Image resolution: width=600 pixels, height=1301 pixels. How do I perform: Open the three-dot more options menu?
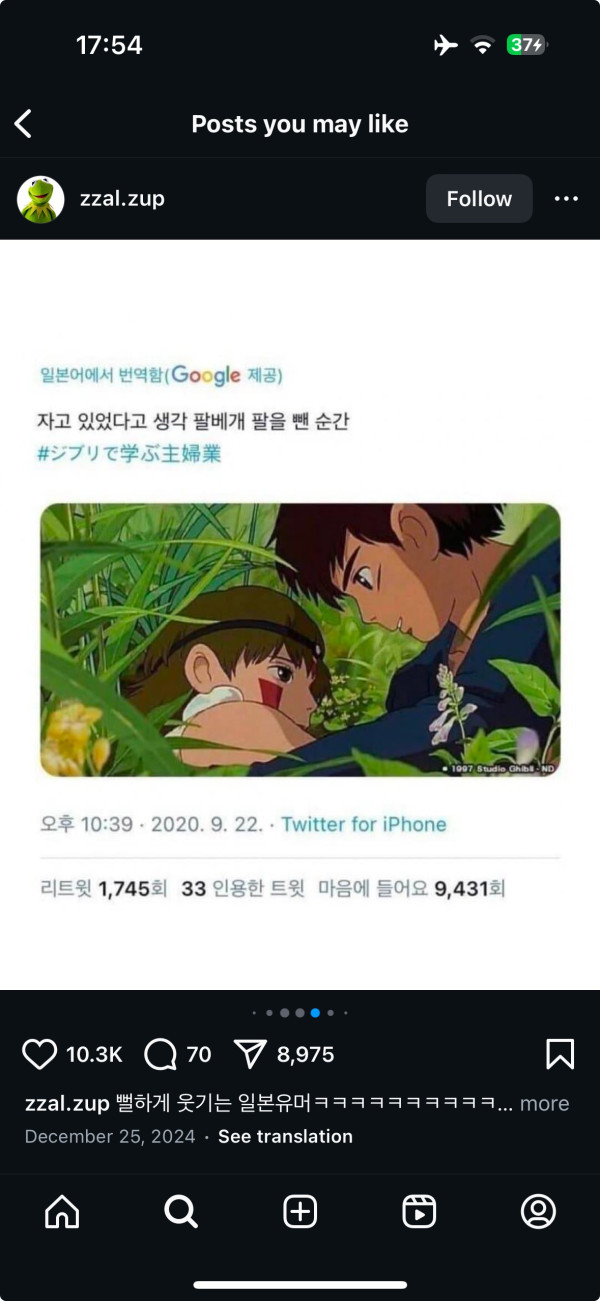tap(566, 199)
